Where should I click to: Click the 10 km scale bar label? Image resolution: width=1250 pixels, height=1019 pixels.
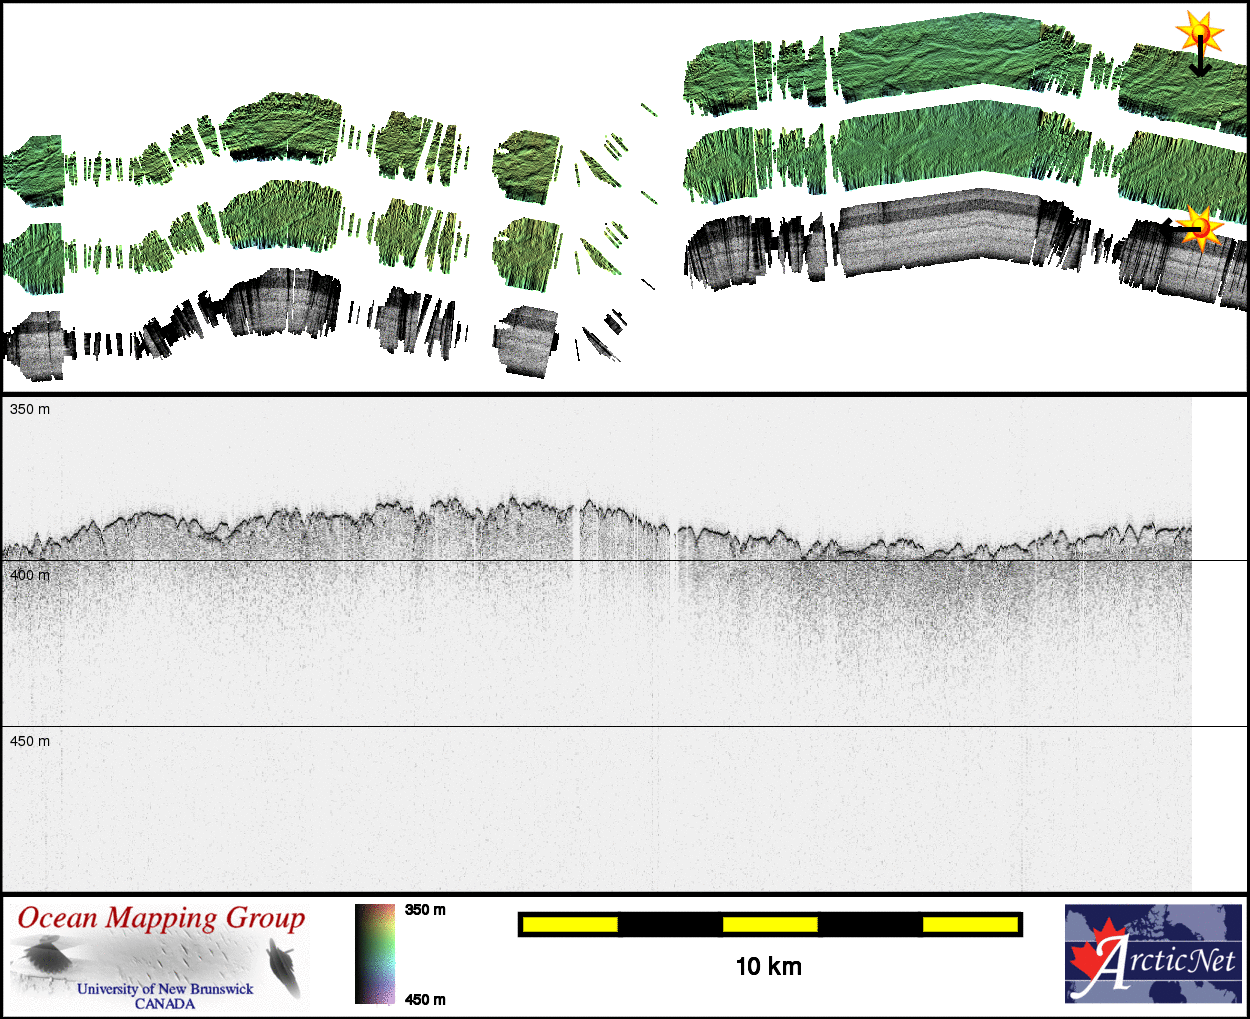pyautogui.click(x=768, y=966)
